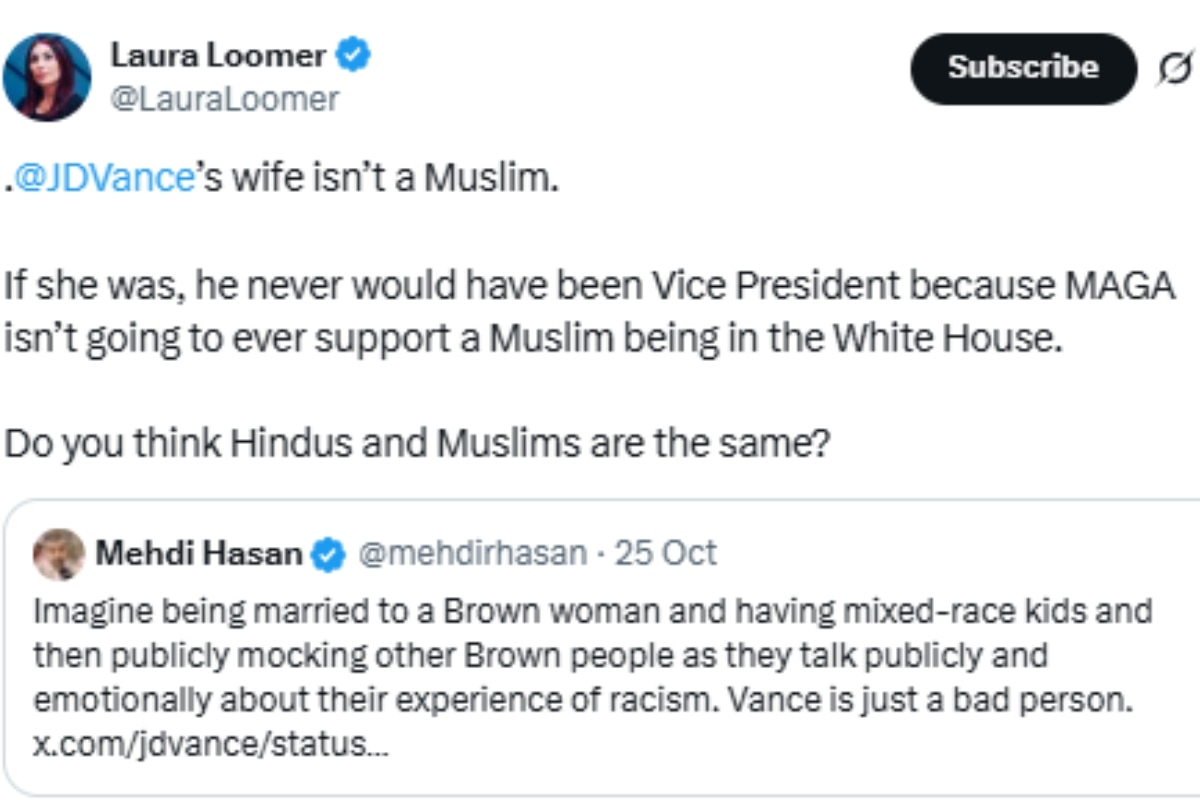
Task: Follow the @JDVance mention link
Action: pos(100,177)
